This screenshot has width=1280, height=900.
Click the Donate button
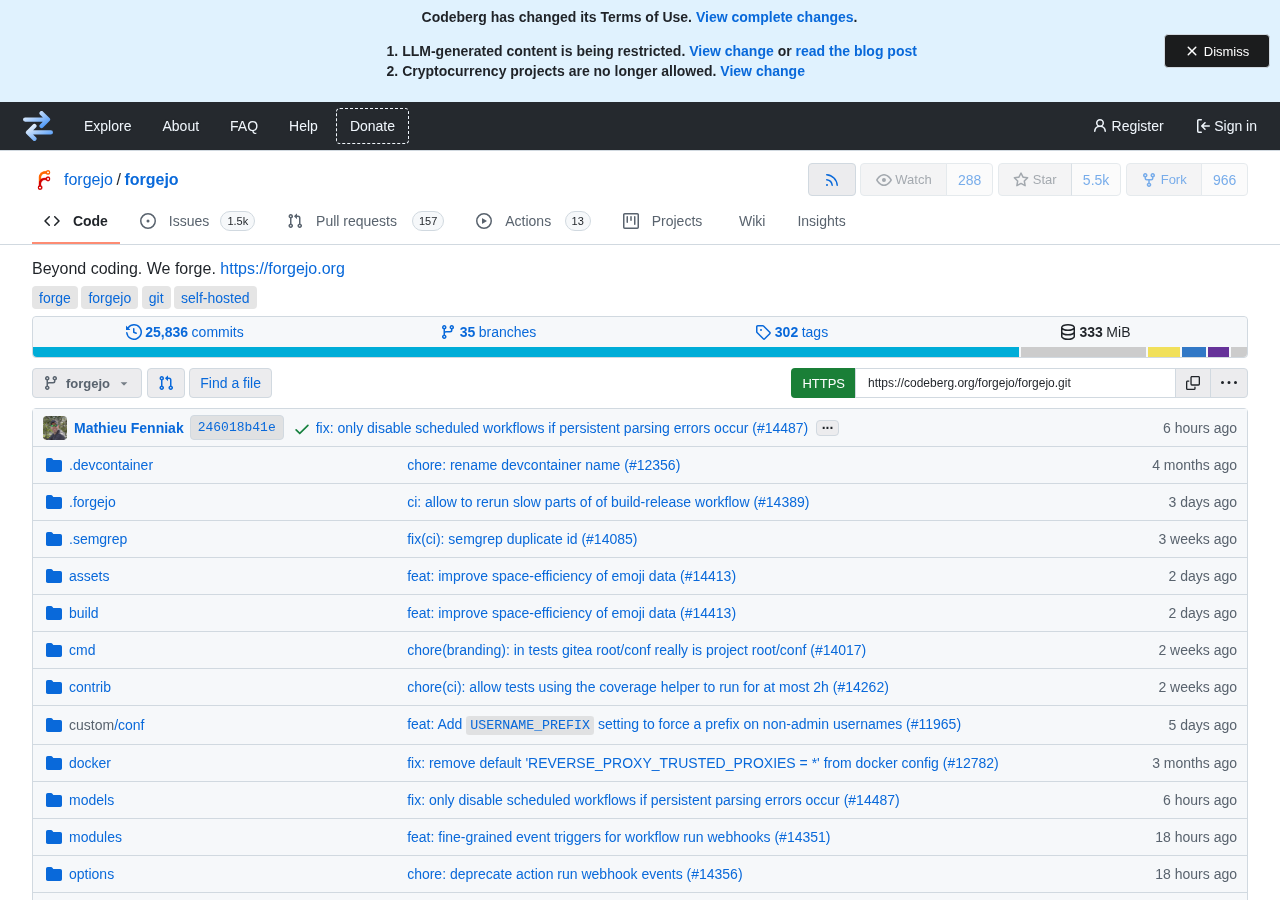tap(372, 126)
